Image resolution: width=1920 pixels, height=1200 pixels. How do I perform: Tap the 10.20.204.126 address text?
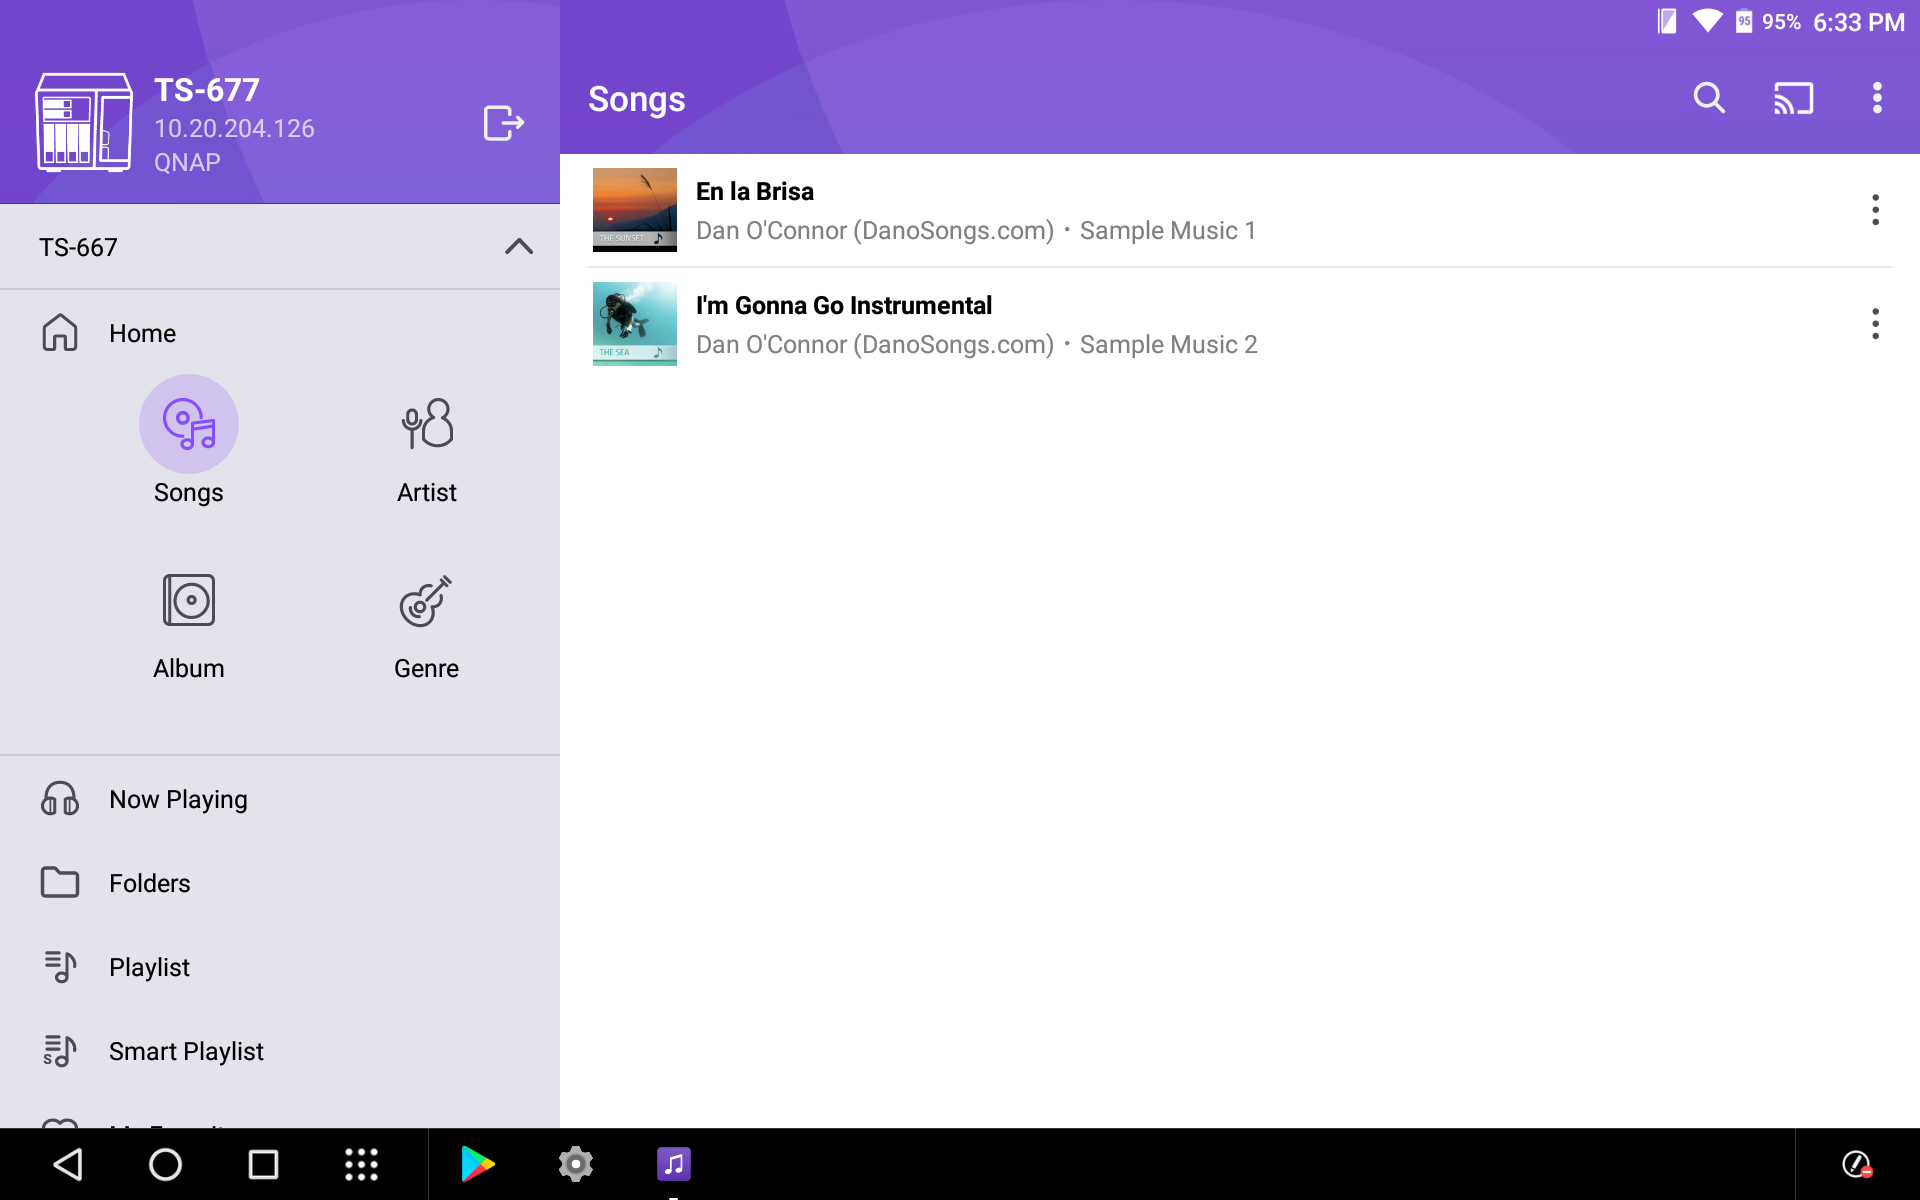(x=234, y=128)
